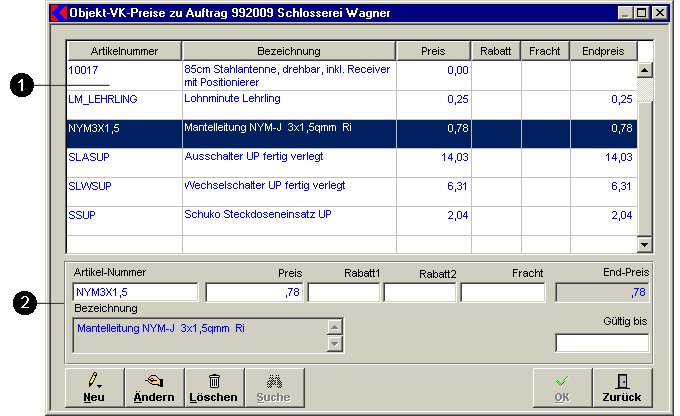
Task: Select the Endpreis column header
Action: (x=602, y=50)
